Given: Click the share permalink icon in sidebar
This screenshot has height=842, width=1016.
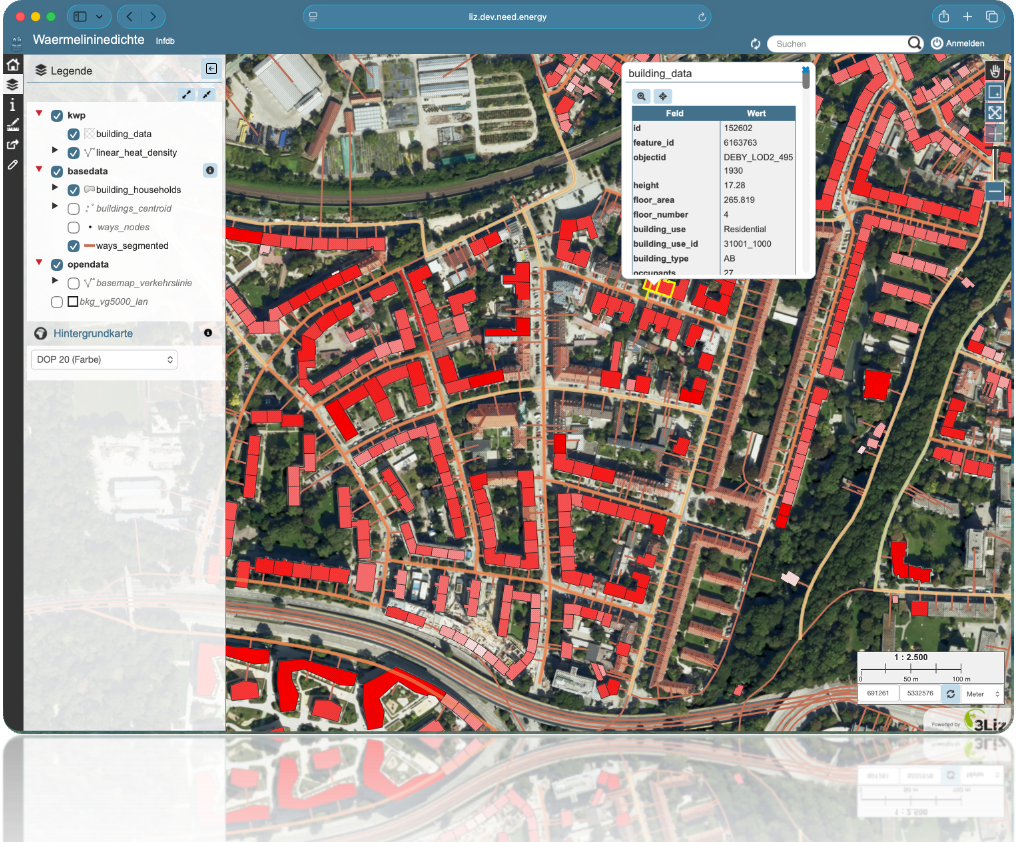Looking at the screenshot, I should tap(13, 145).
